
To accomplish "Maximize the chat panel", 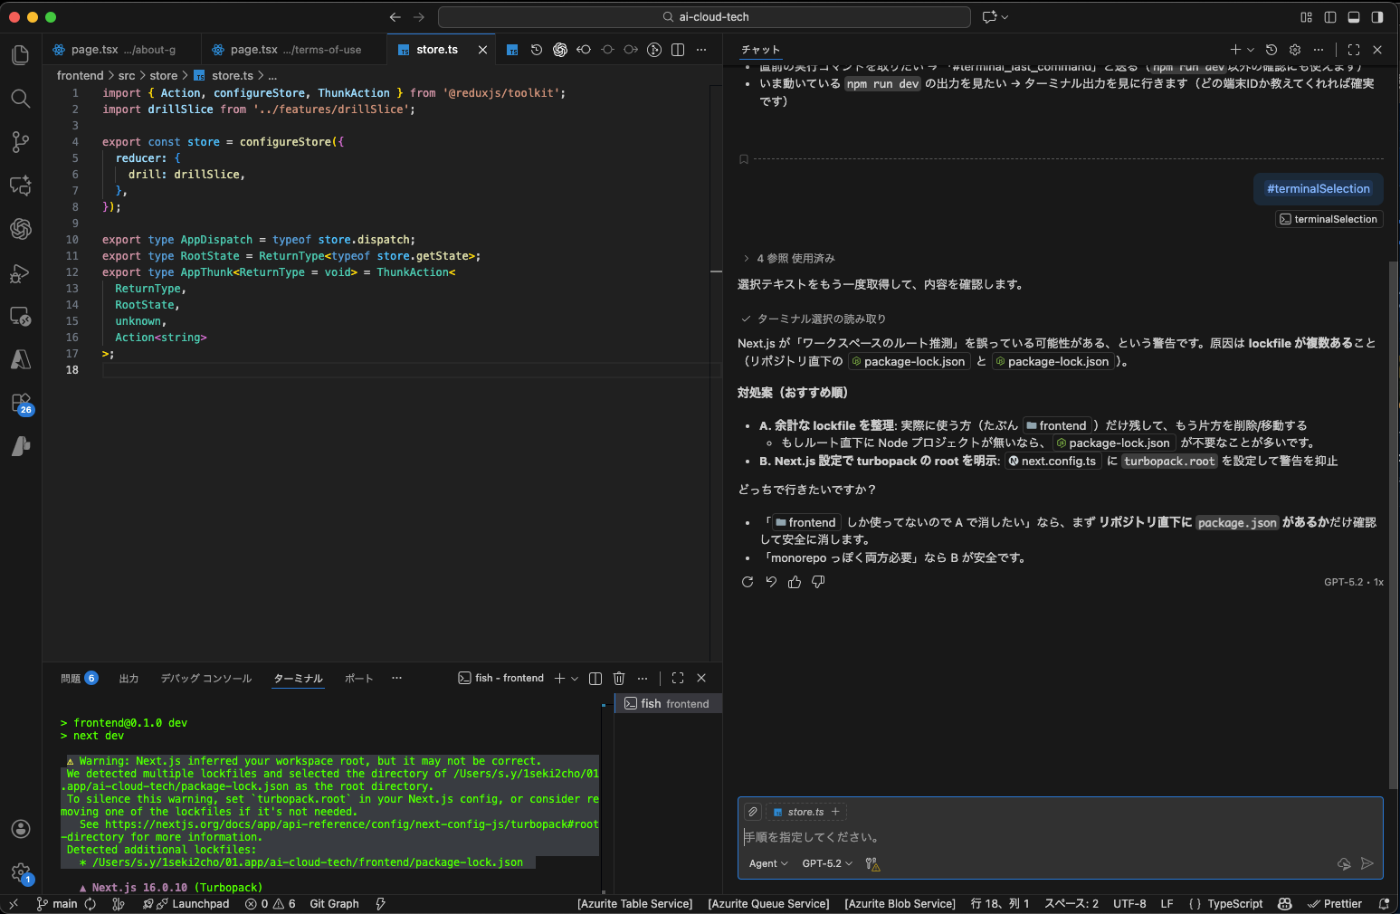I will (1353, 49).
